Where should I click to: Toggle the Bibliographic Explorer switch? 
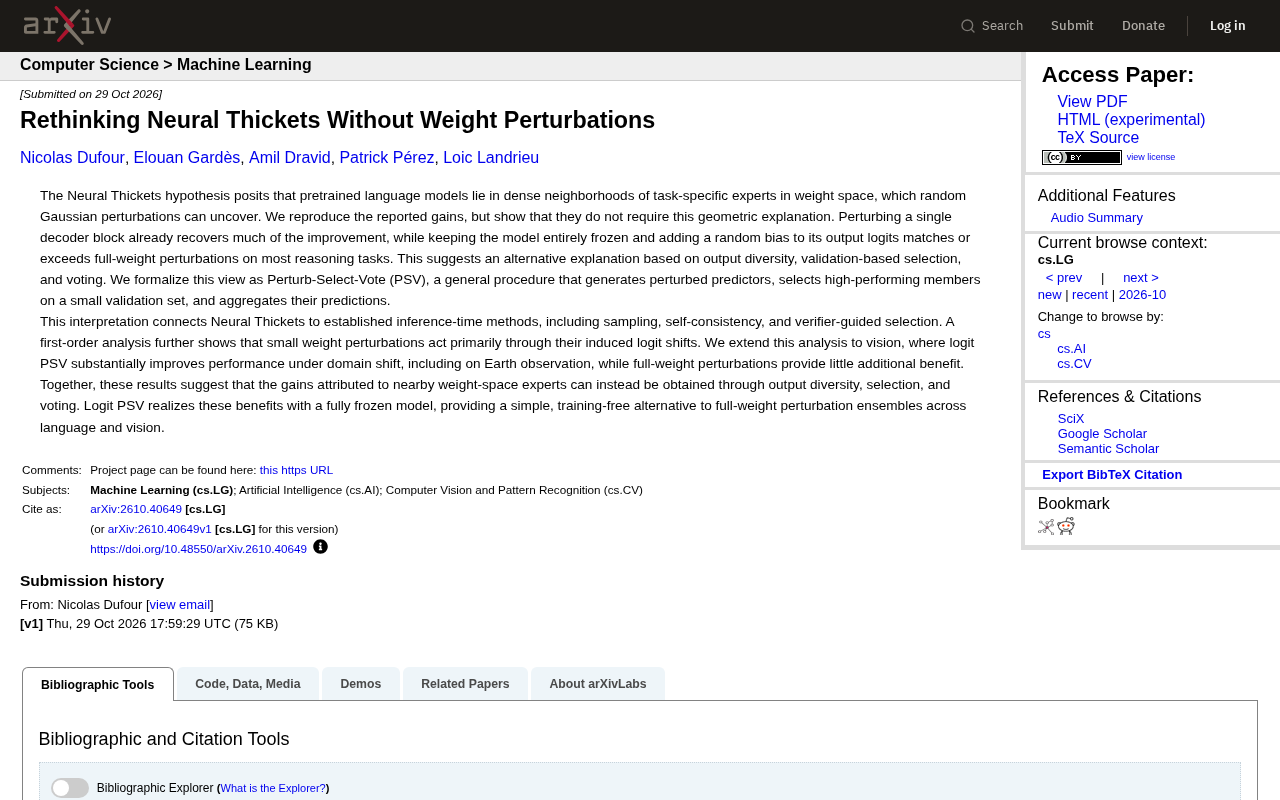click(70, 788)
